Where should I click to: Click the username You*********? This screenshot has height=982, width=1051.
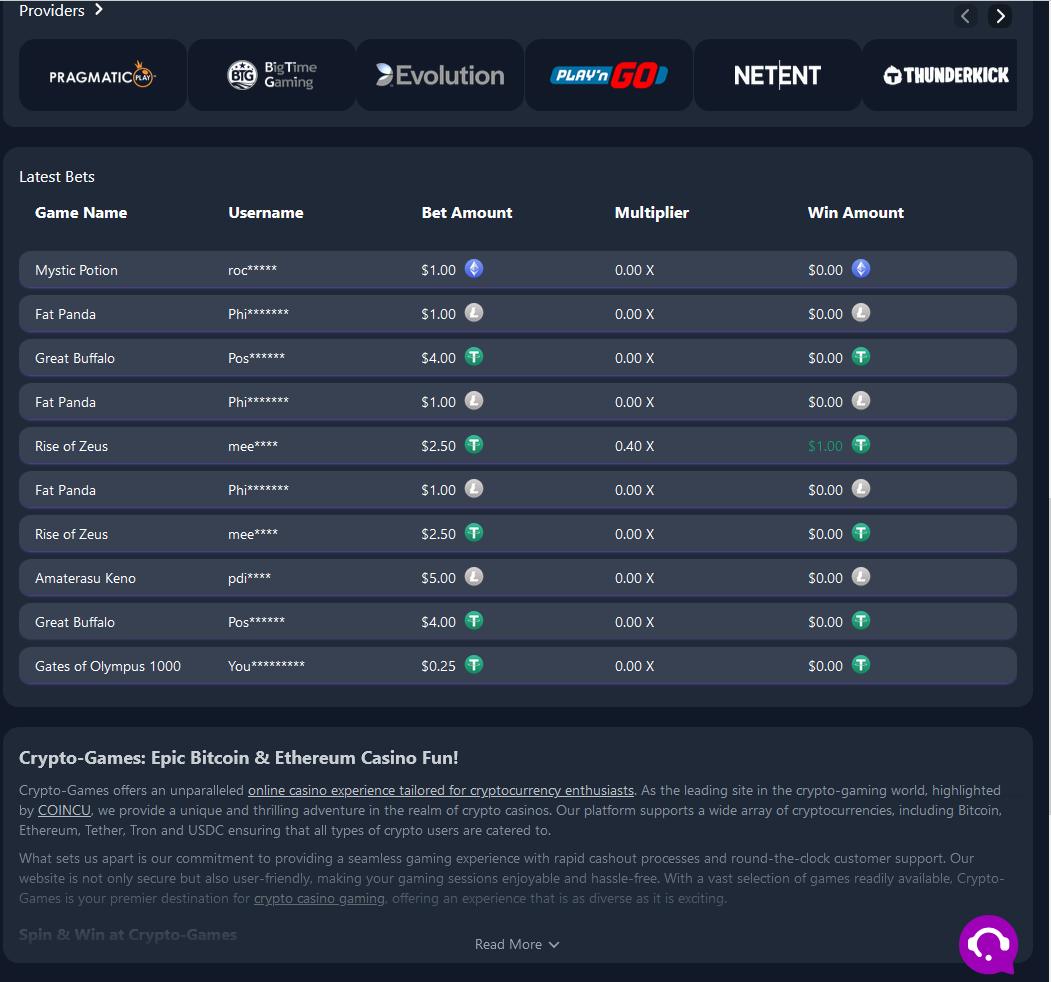pos(266,666)
